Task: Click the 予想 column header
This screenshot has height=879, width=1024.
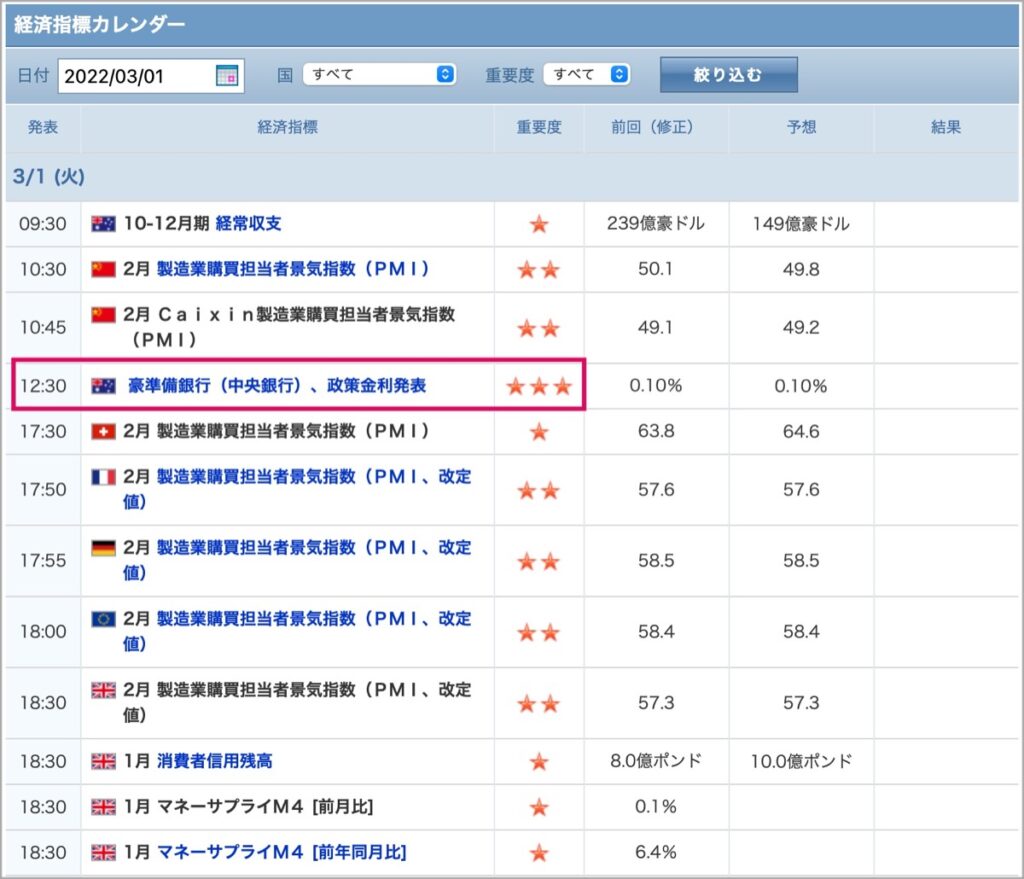Action: tap(801, 127)
